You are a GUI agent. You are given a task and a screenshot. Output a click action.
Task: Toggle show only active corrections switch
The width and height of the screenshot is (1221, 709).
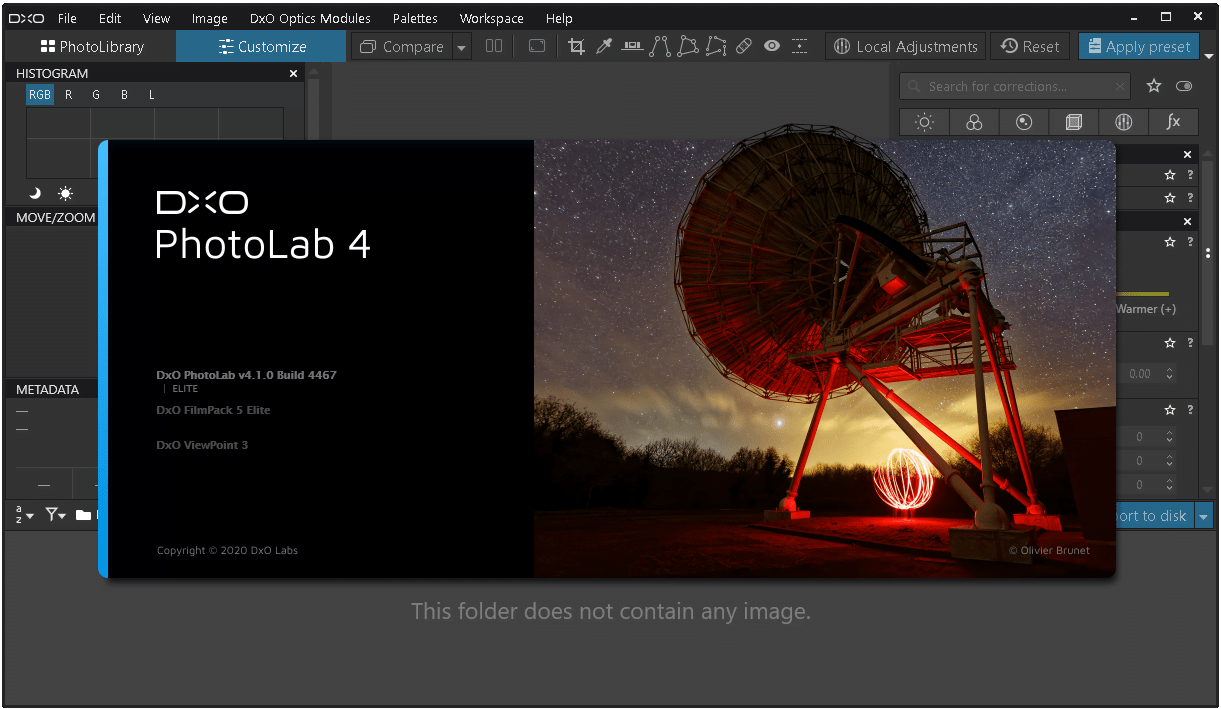pyautogui.click(x=1184, y=87)
